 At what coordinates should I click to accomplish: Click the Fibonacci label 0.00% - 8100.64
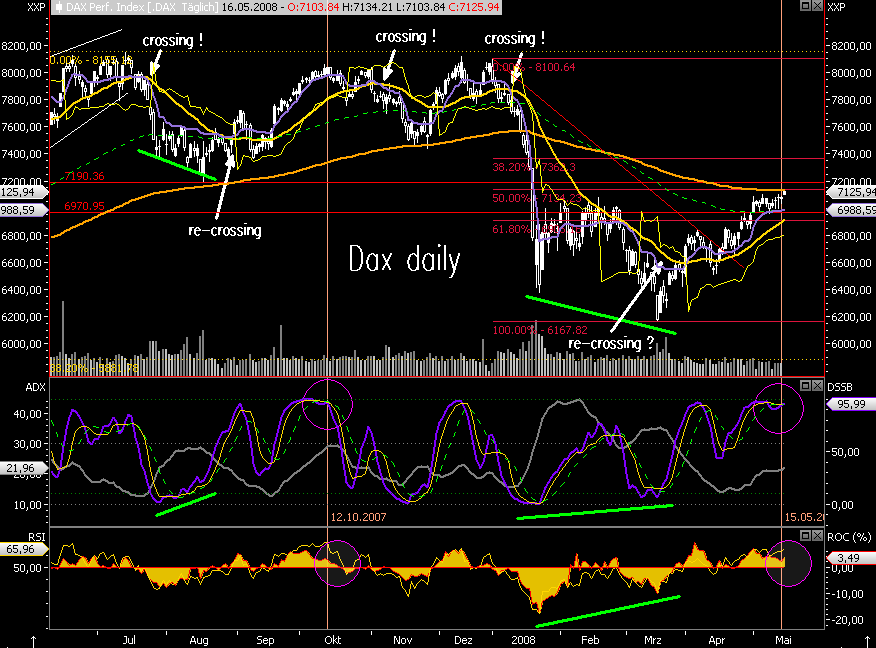[x=535, y=67]
